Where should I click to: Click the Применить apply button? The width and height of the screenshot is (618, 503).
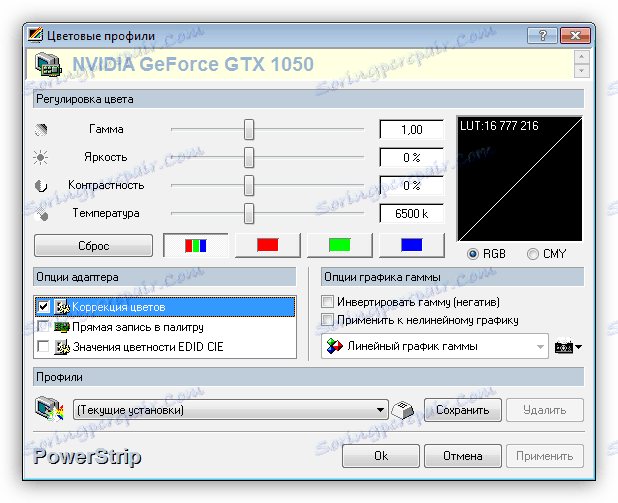click(x=545, y=456)
